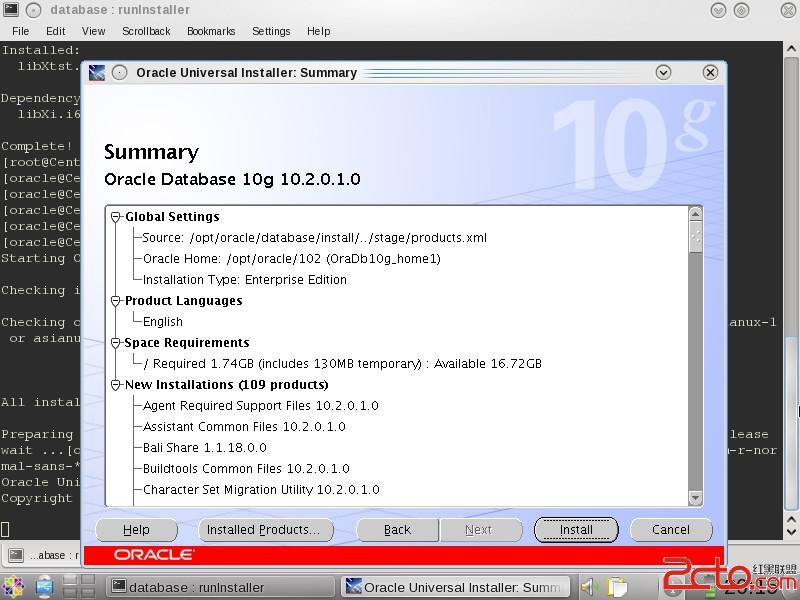The image size is (800, 600).
Task: Click the 'Product Languages' heading label
Action: point(184,301)
